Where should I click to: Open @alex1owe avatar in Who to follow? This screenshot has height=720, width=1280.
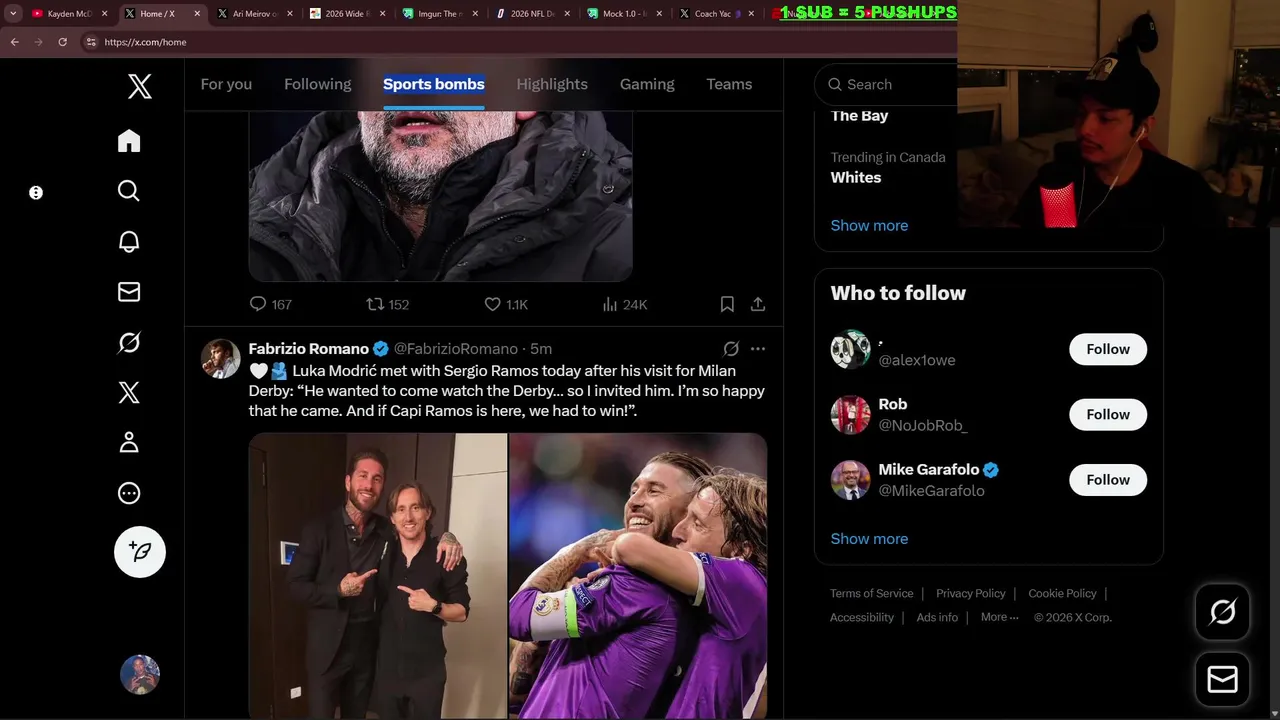tap(851, 349)
